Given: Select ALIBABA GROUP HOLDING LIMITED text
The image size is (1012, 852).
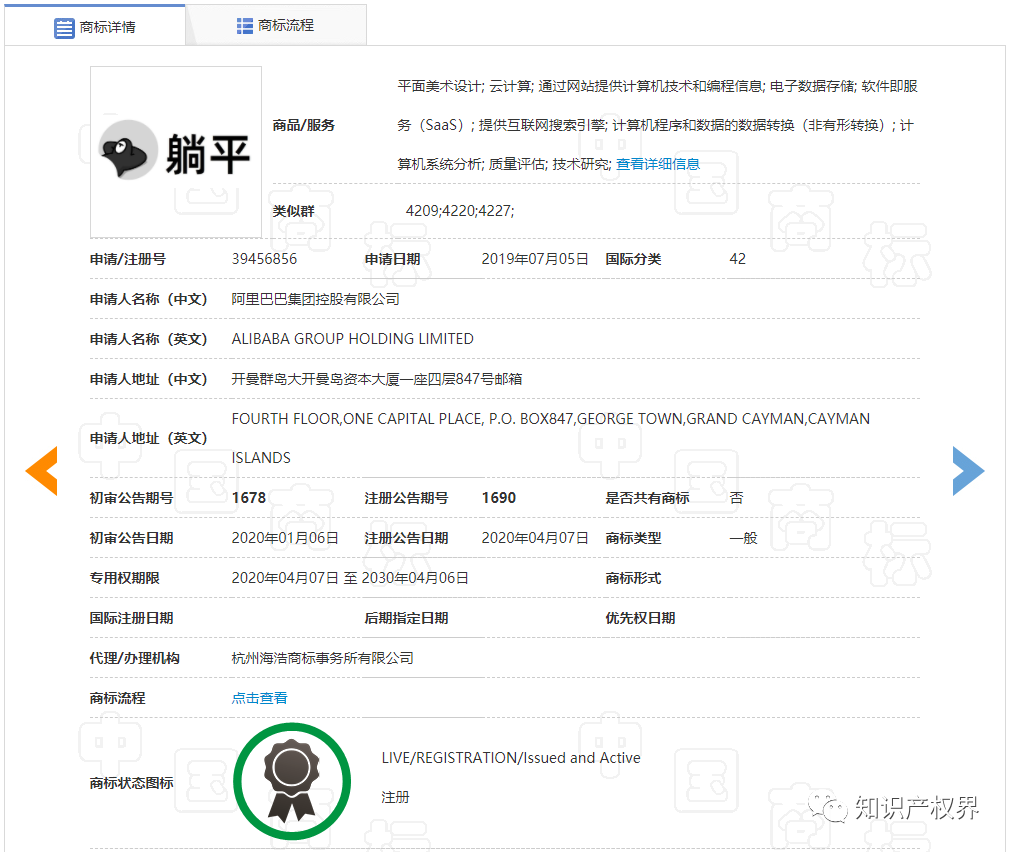Looking at the screenshot, I should (x=352, y=339).
